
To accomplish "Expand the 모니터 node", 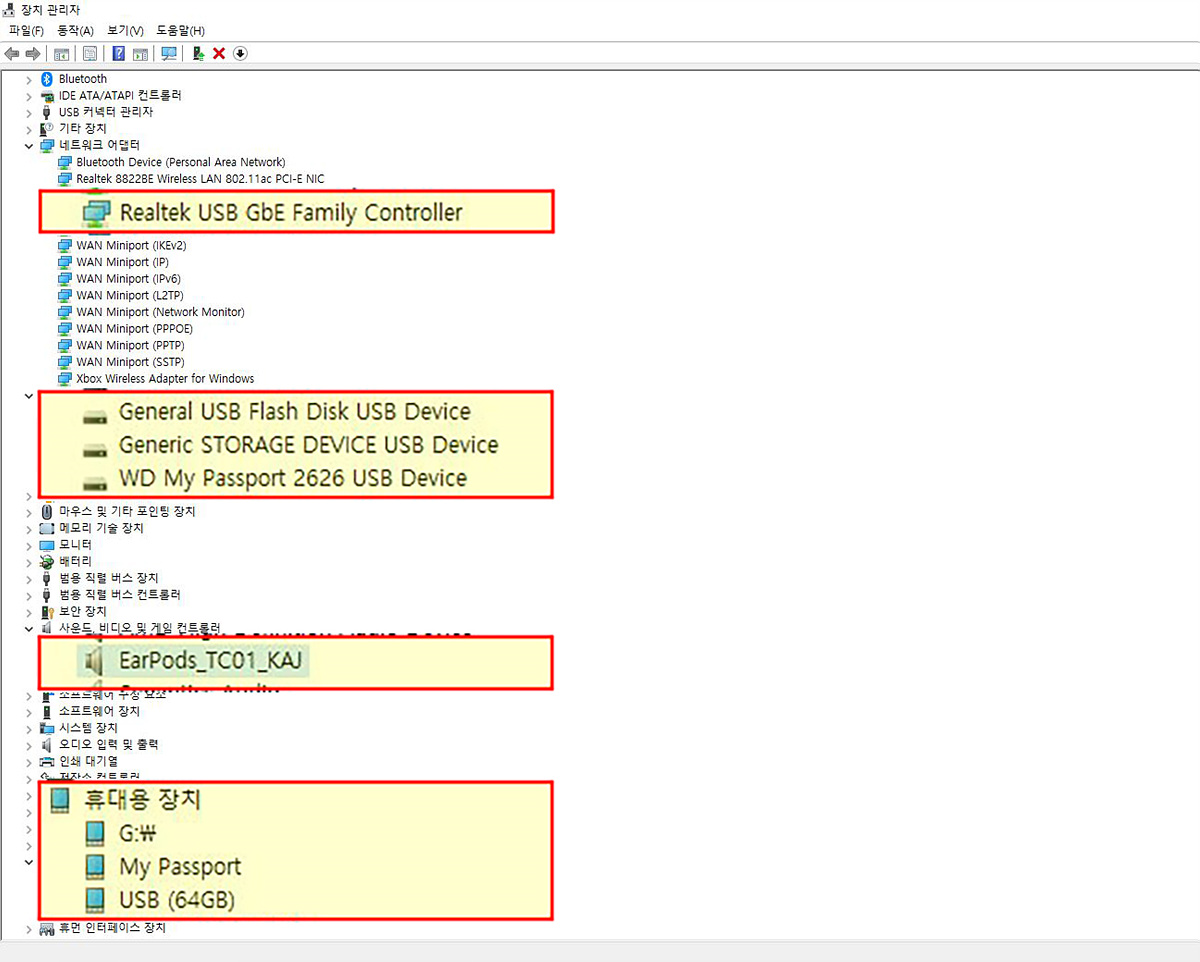I will pos(28,545).
